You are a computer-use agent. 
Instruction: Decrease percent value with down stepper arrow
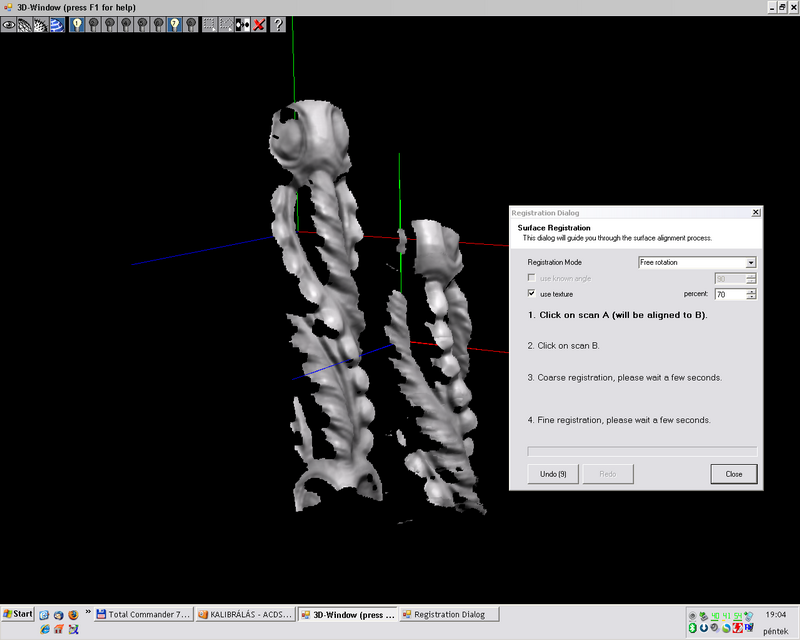[751, 297]
